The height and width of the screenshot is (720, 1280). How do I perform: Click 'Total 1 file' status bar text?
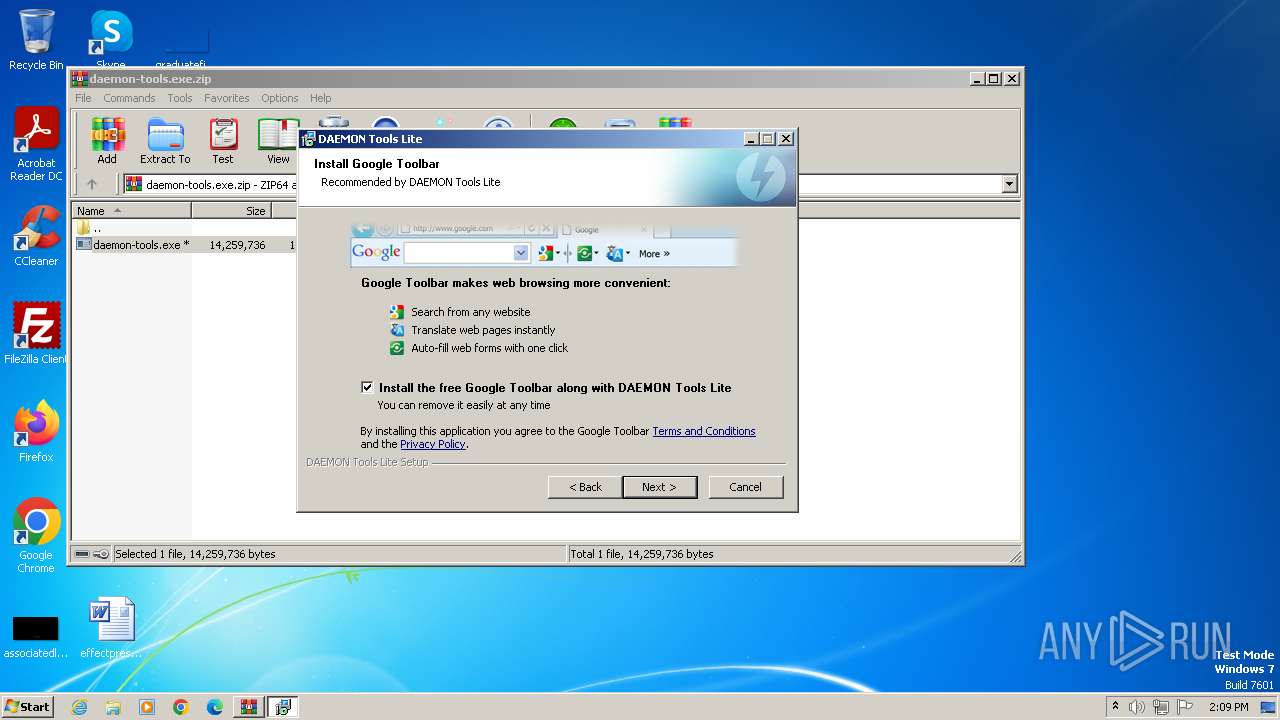pos(641,554)
